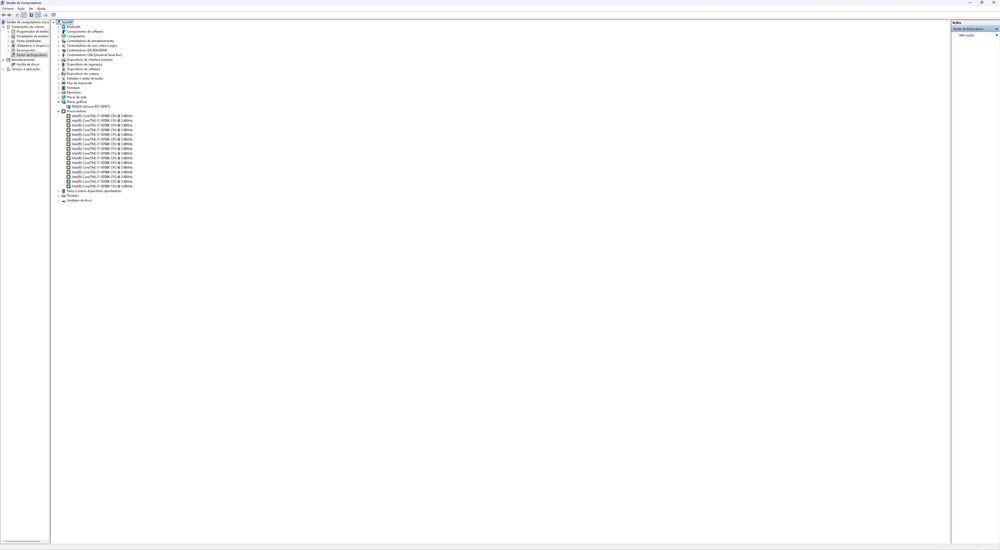
Task: Click the Back arrow toolbar icon
Action: coord(4,15)
